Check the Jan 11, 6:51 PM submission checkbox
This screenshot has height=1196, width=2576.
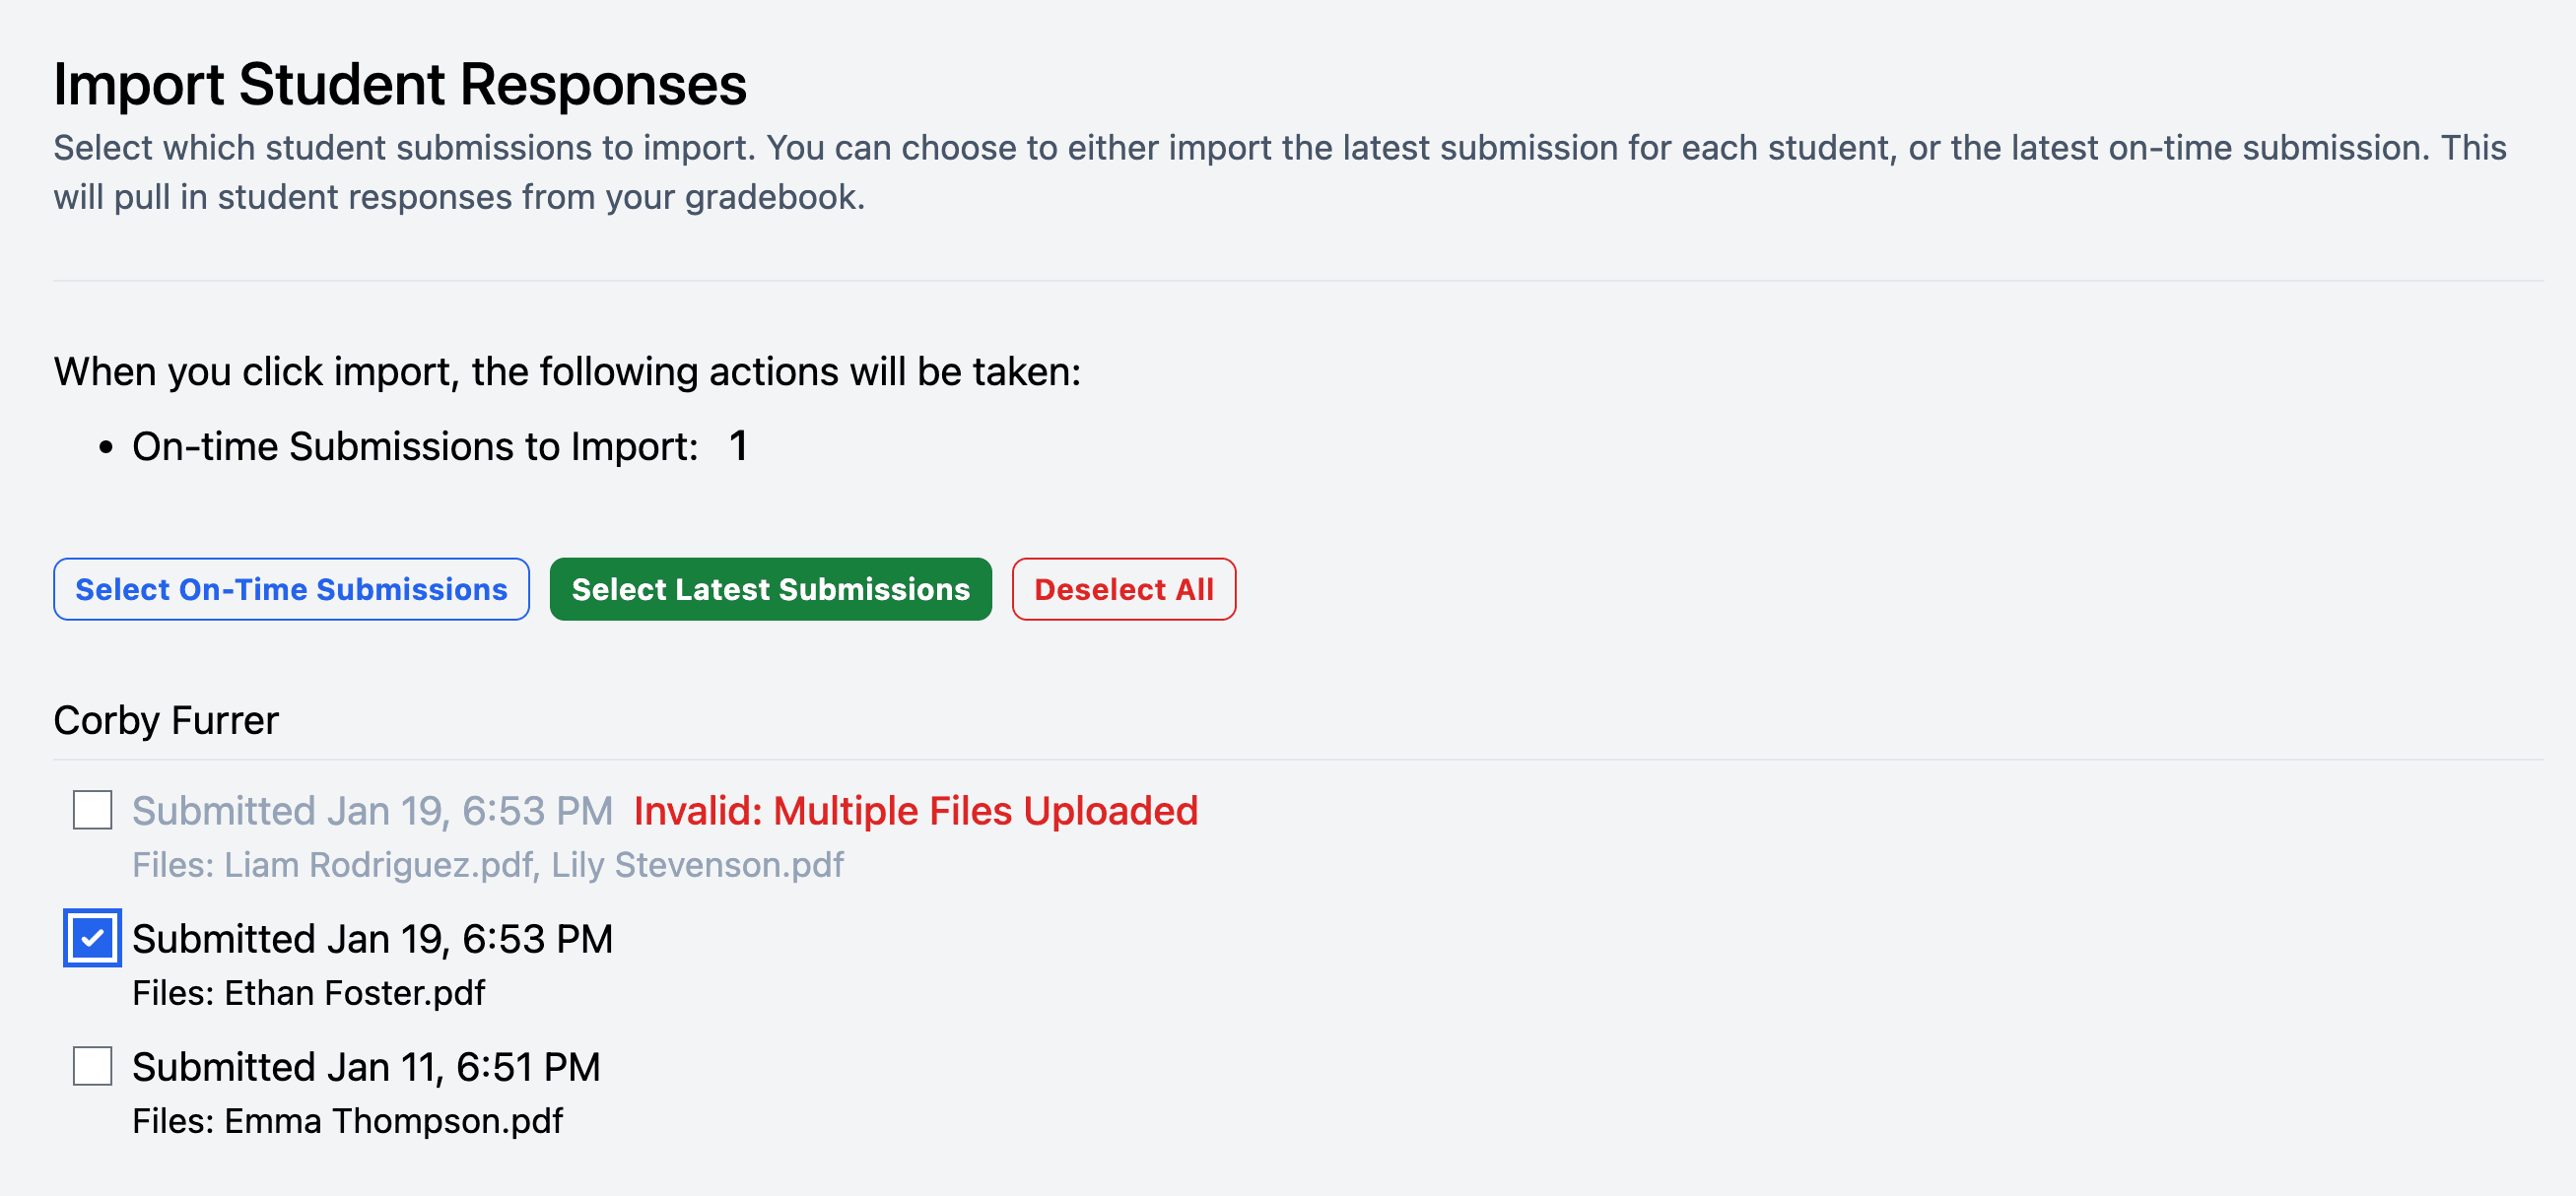(92, 1066)
